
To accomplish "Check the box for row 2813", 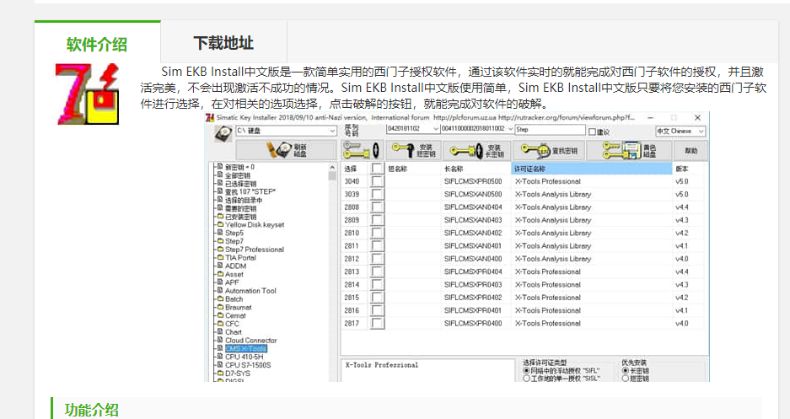I will (x=377, y=271).
